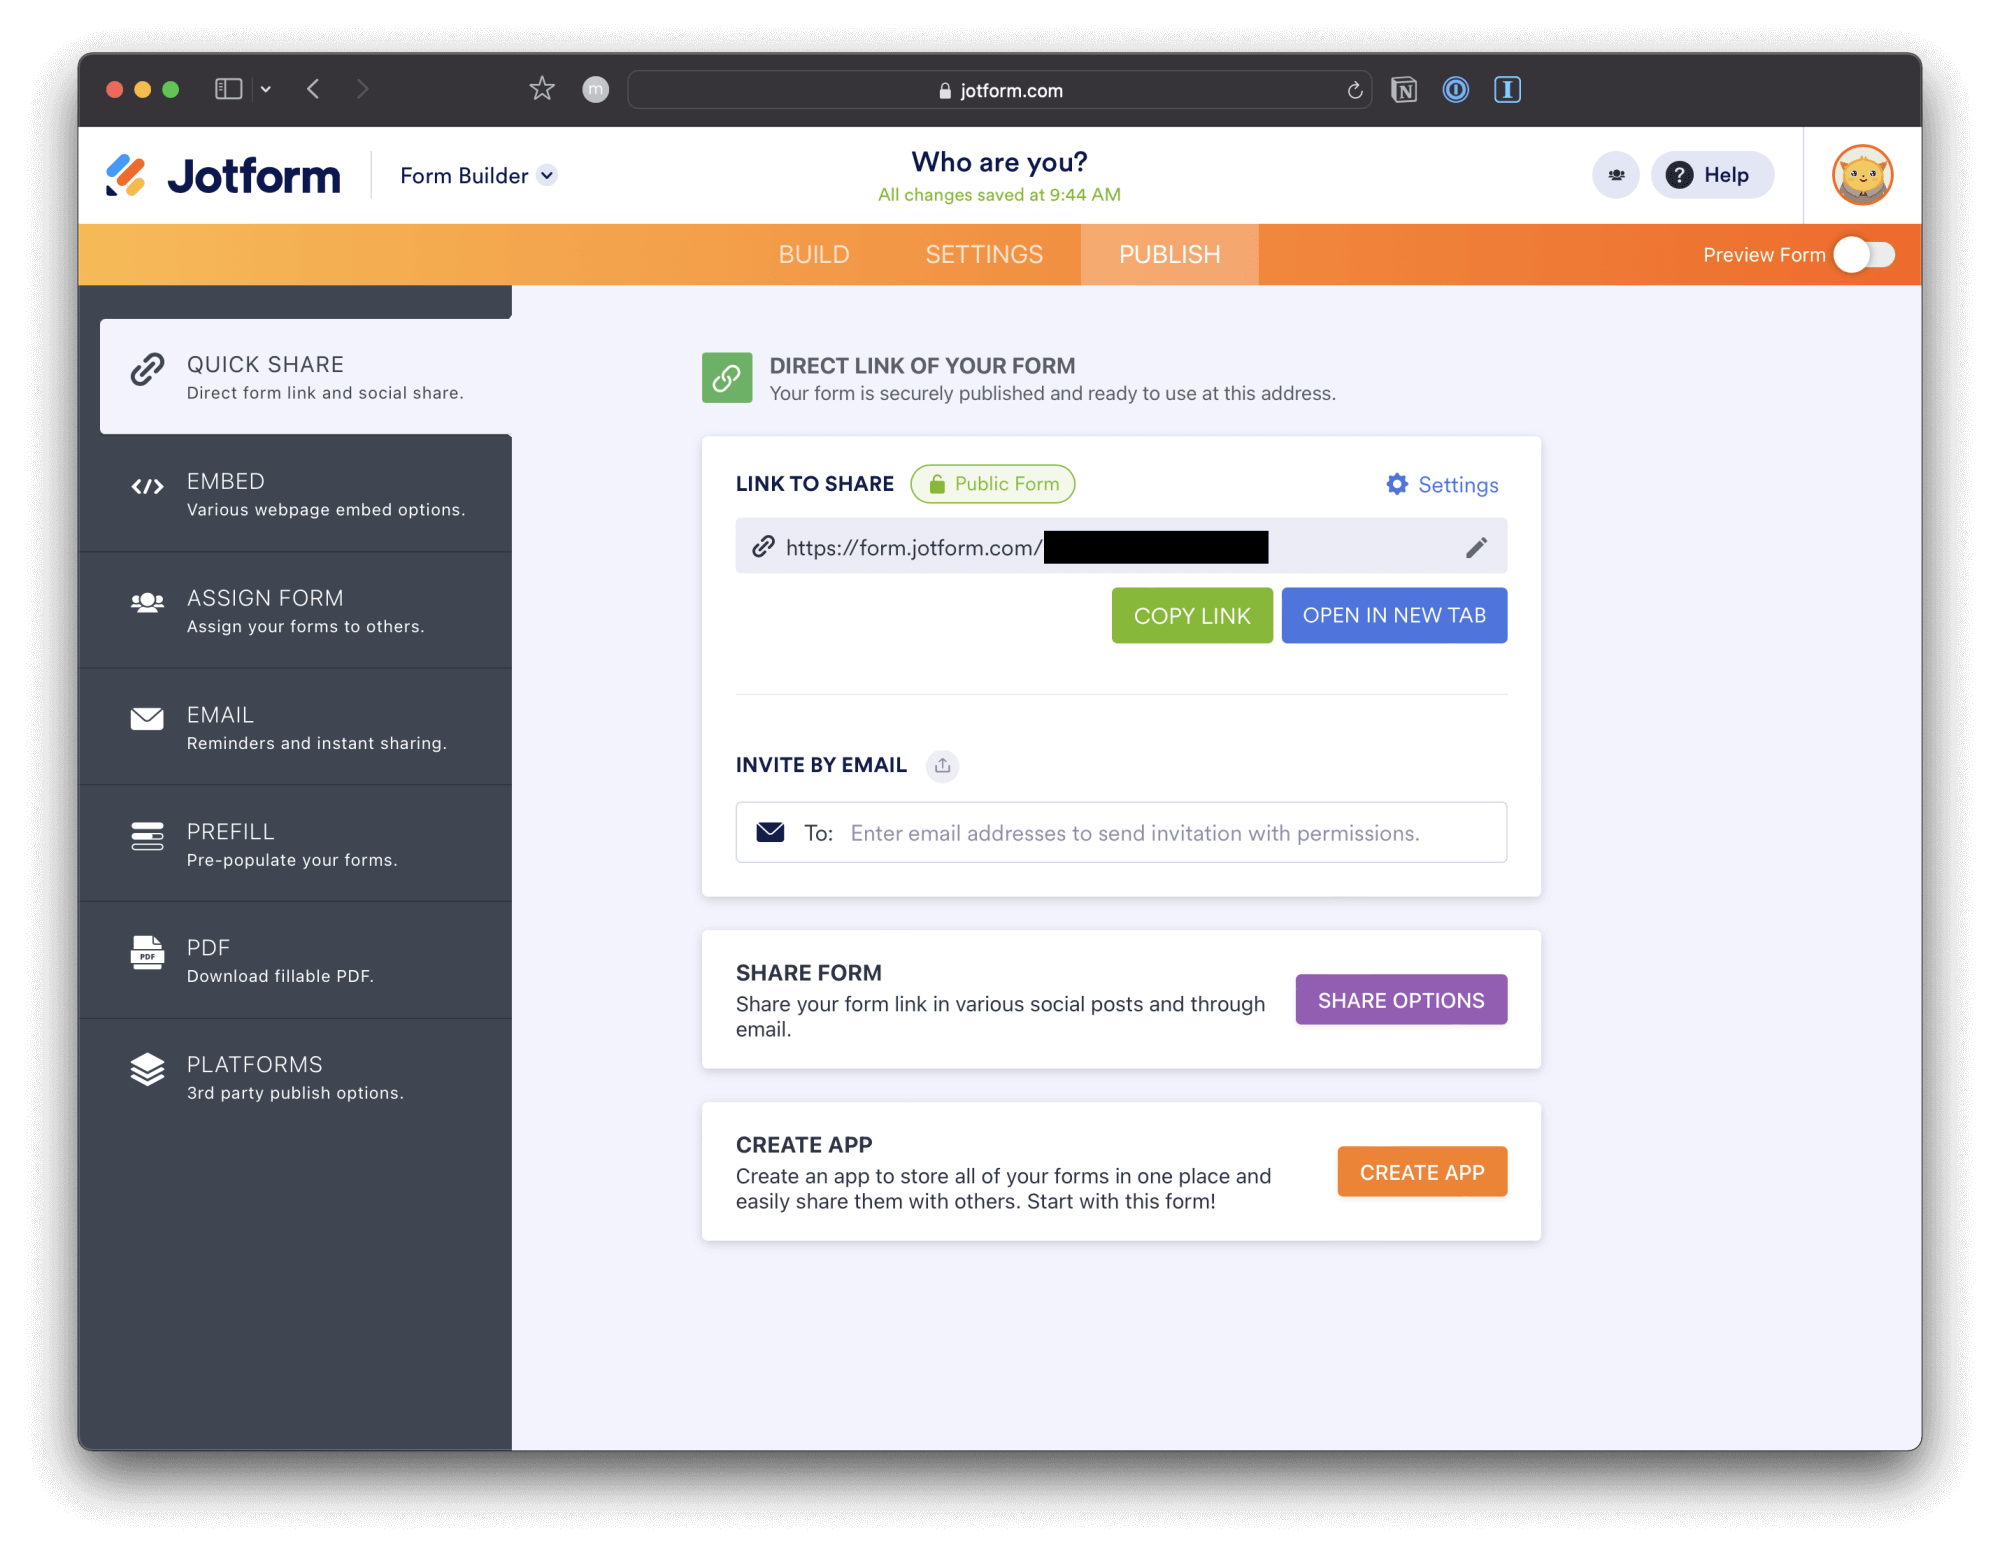The height and width of the screenshot is (1554, 2000).
Task: Click the PDF document icon
Action: point(147,953)
